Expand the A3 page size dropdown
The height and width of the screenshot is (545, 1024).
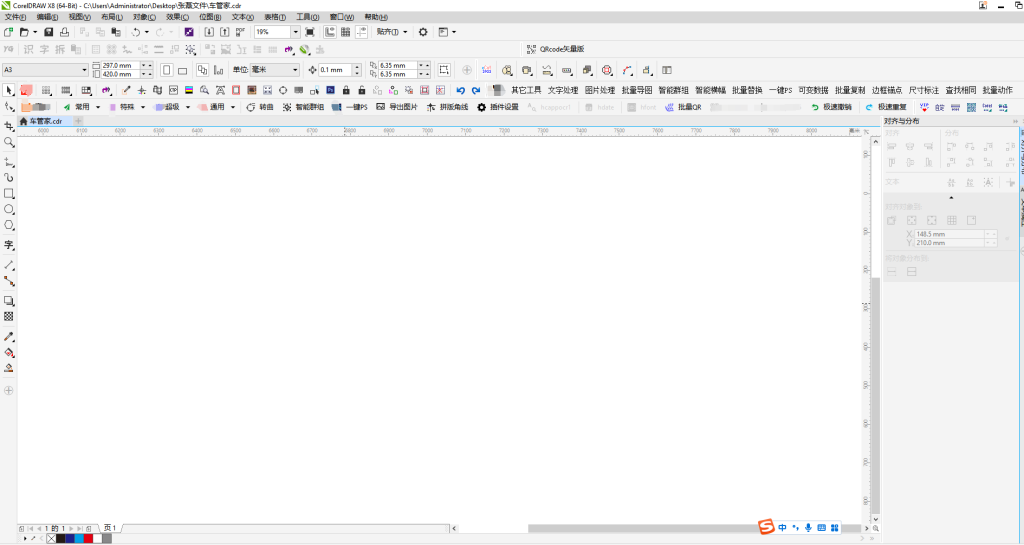(84, 70)
